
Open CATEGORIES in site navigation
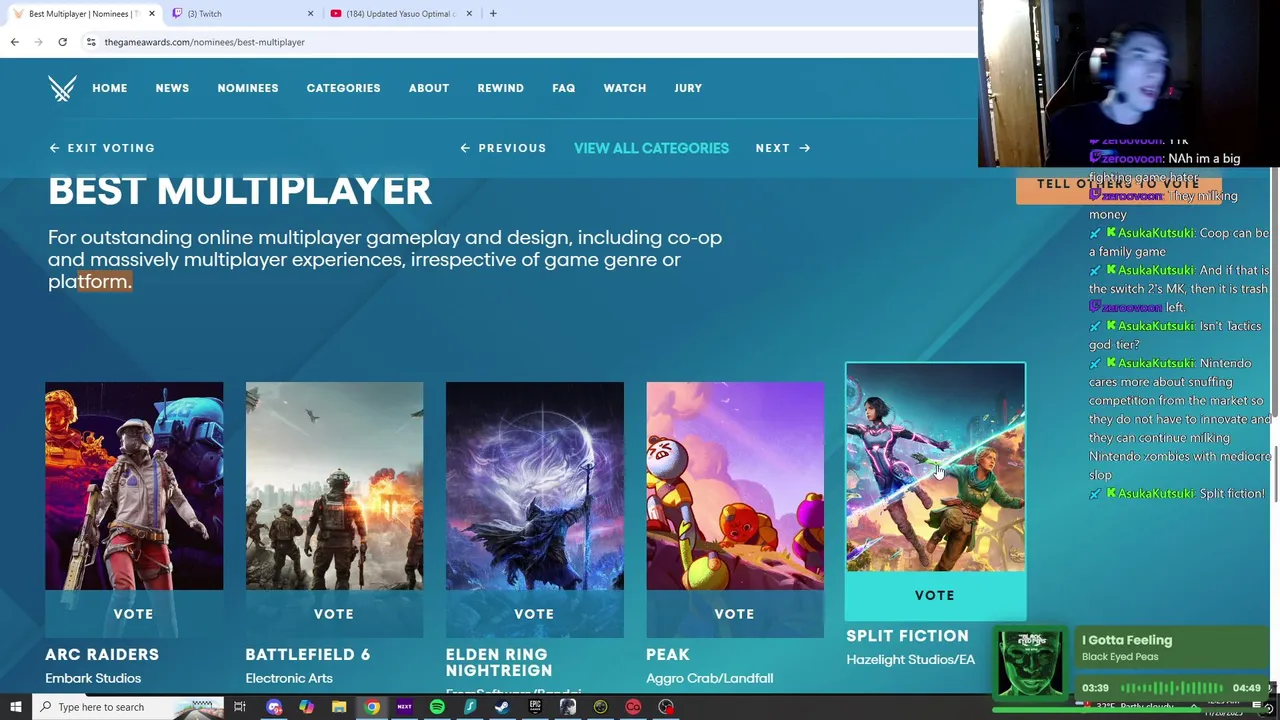(x=343, y=88)
